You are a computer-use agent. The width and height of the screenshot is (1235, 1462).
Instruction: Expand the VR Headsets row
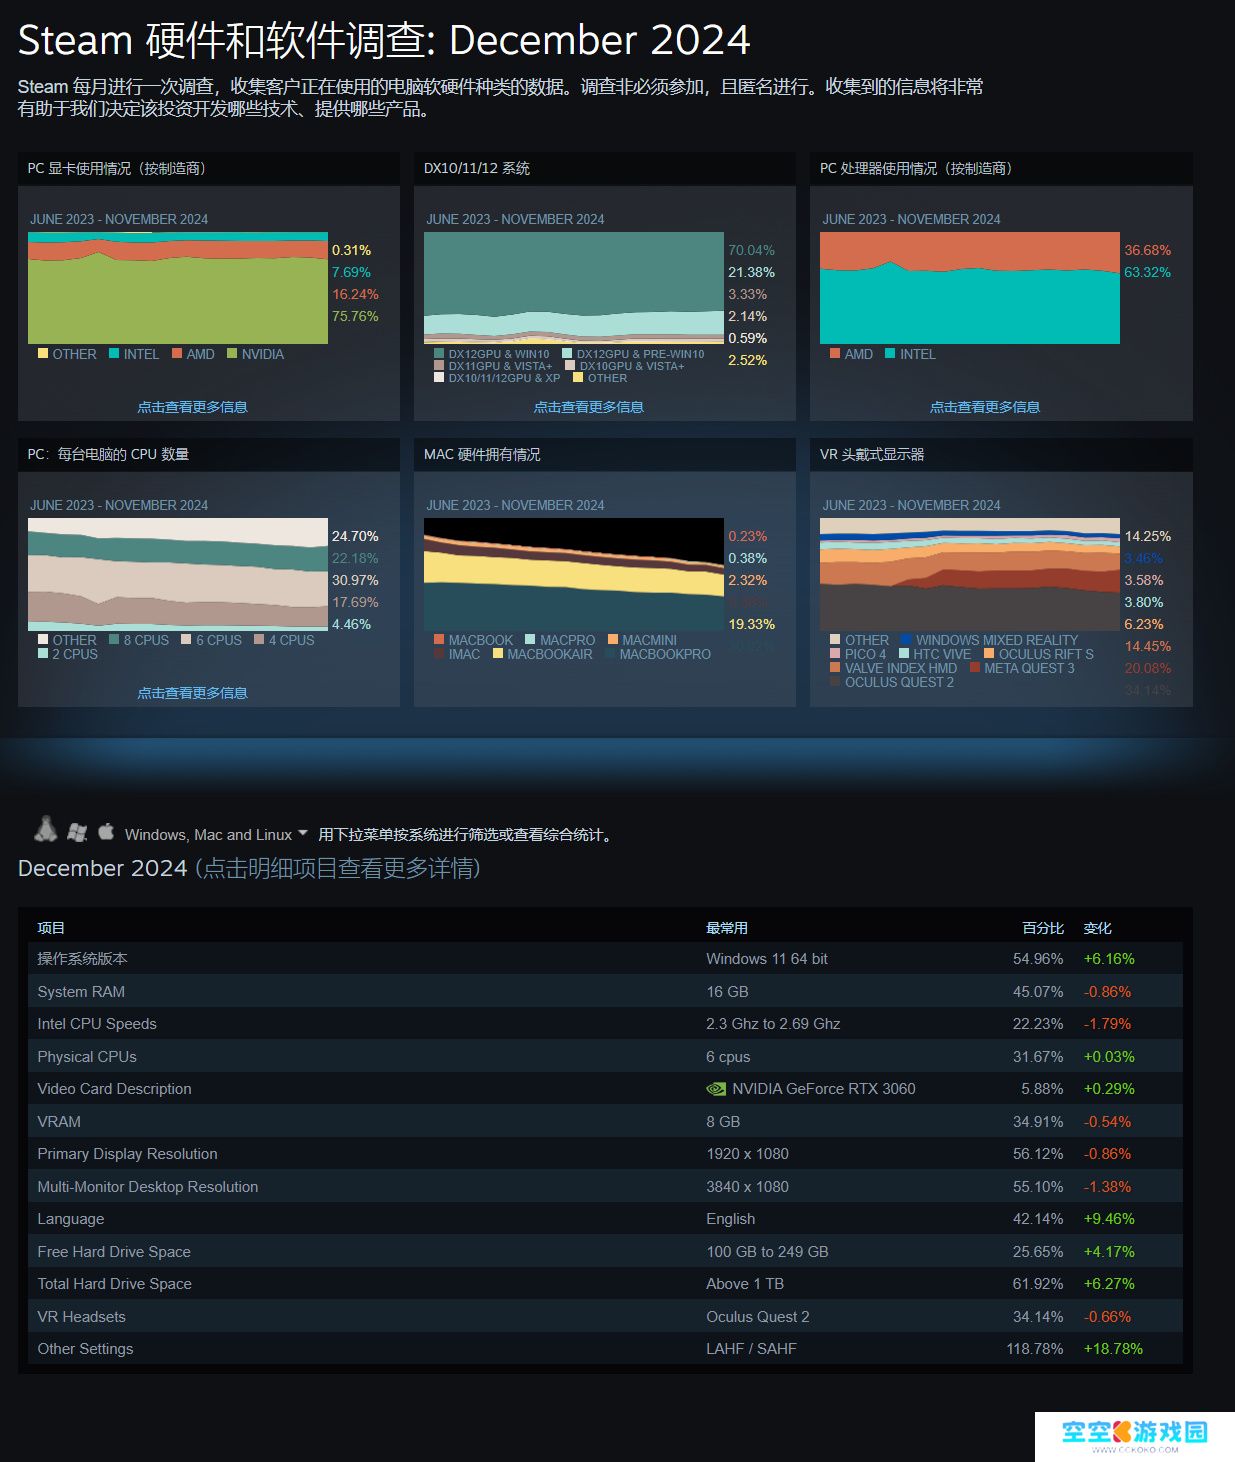pyautogui.click(x=605, y=1316)
